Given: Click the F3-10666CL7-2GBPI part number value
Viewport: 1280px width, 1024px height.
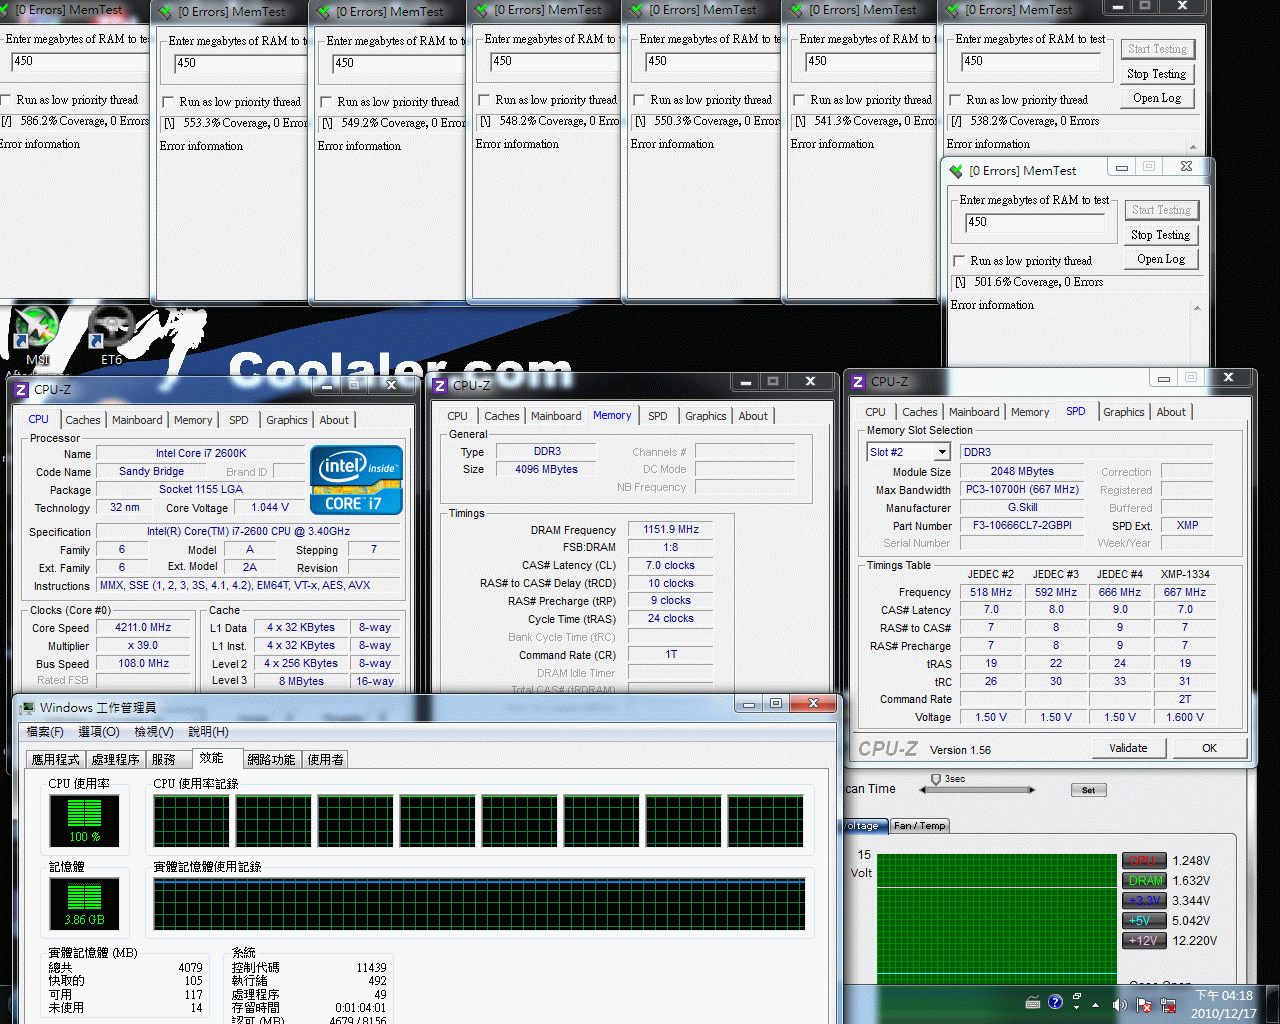Looking at the screenshot, I should (1022, 525).
